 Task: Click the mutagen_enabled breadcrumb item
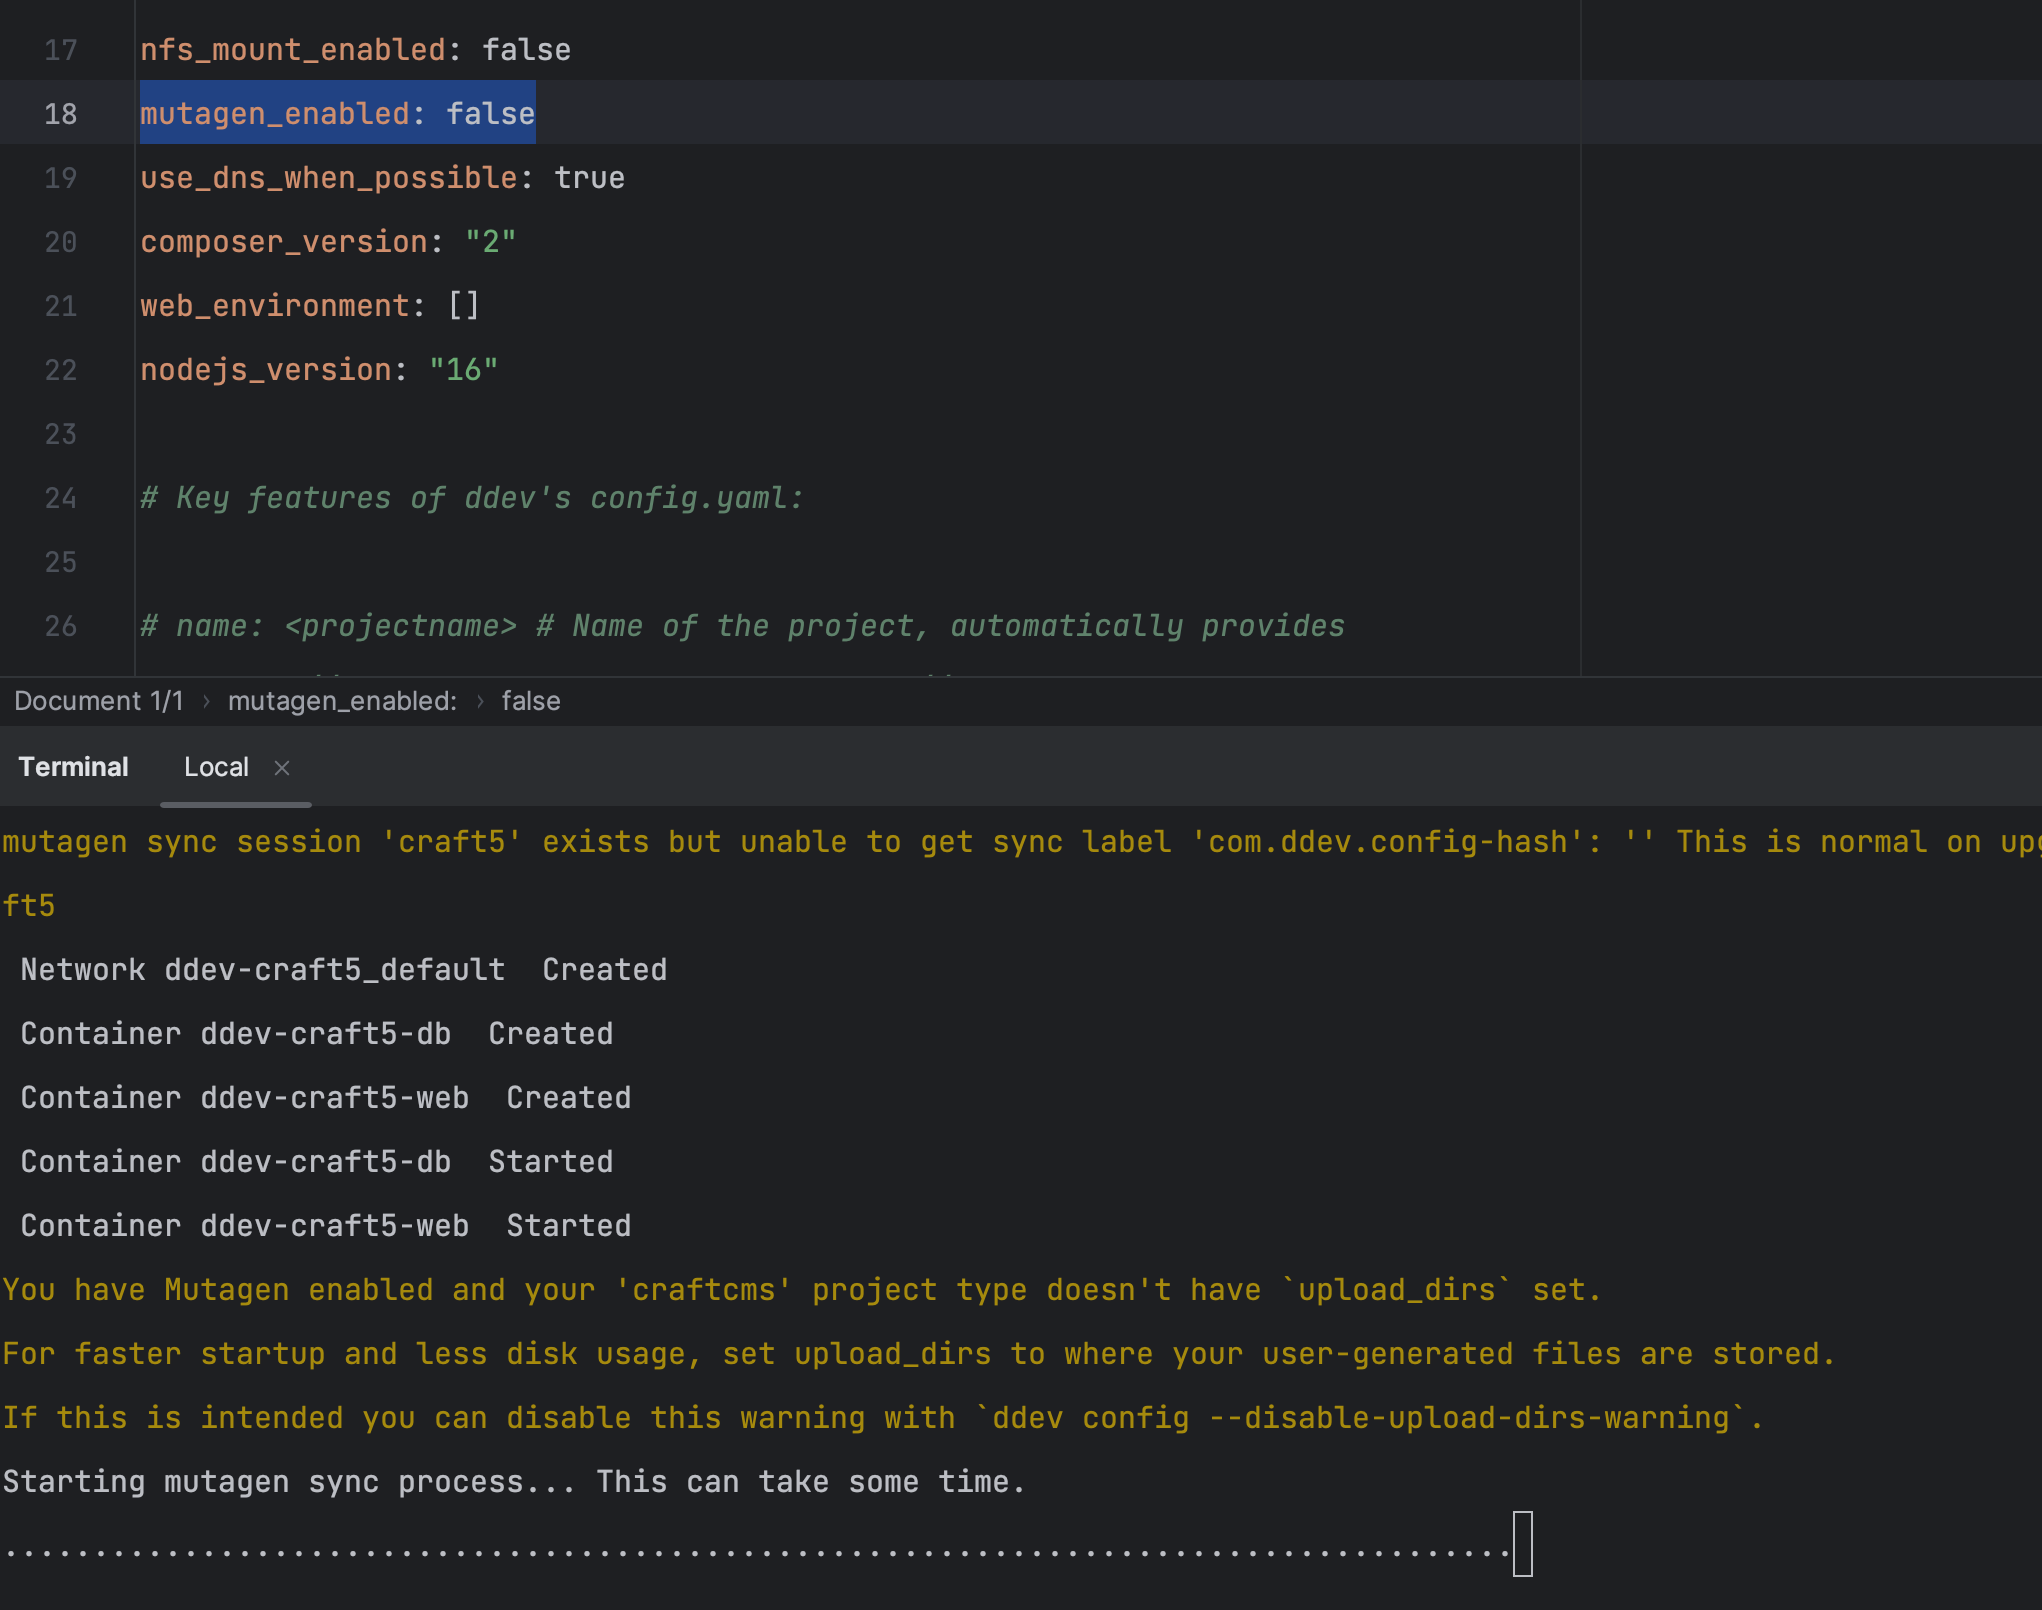tap(342, 700)
